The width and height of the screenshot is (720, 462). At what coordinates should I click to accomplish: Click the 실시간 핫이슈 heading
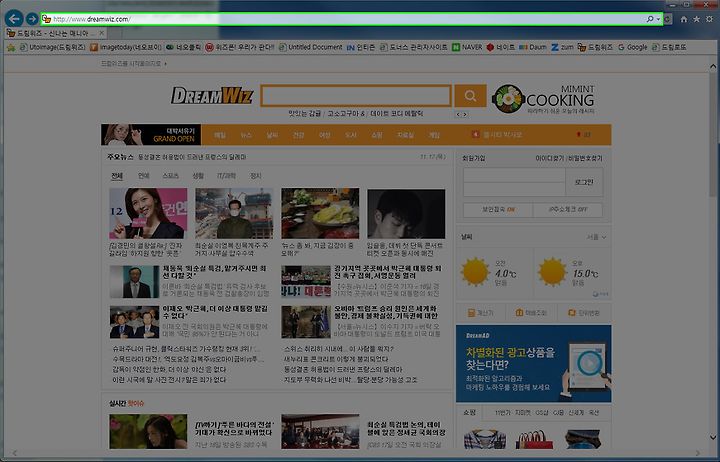[126, 403]
